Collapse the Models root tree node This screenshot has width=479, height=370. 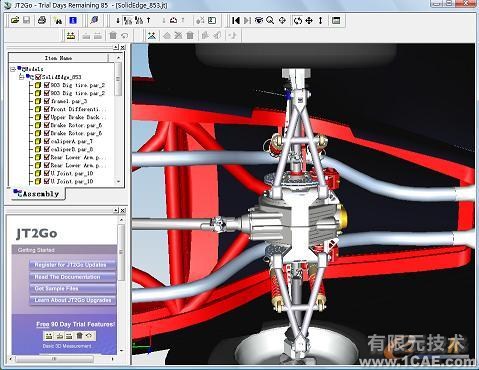[13, 69]
